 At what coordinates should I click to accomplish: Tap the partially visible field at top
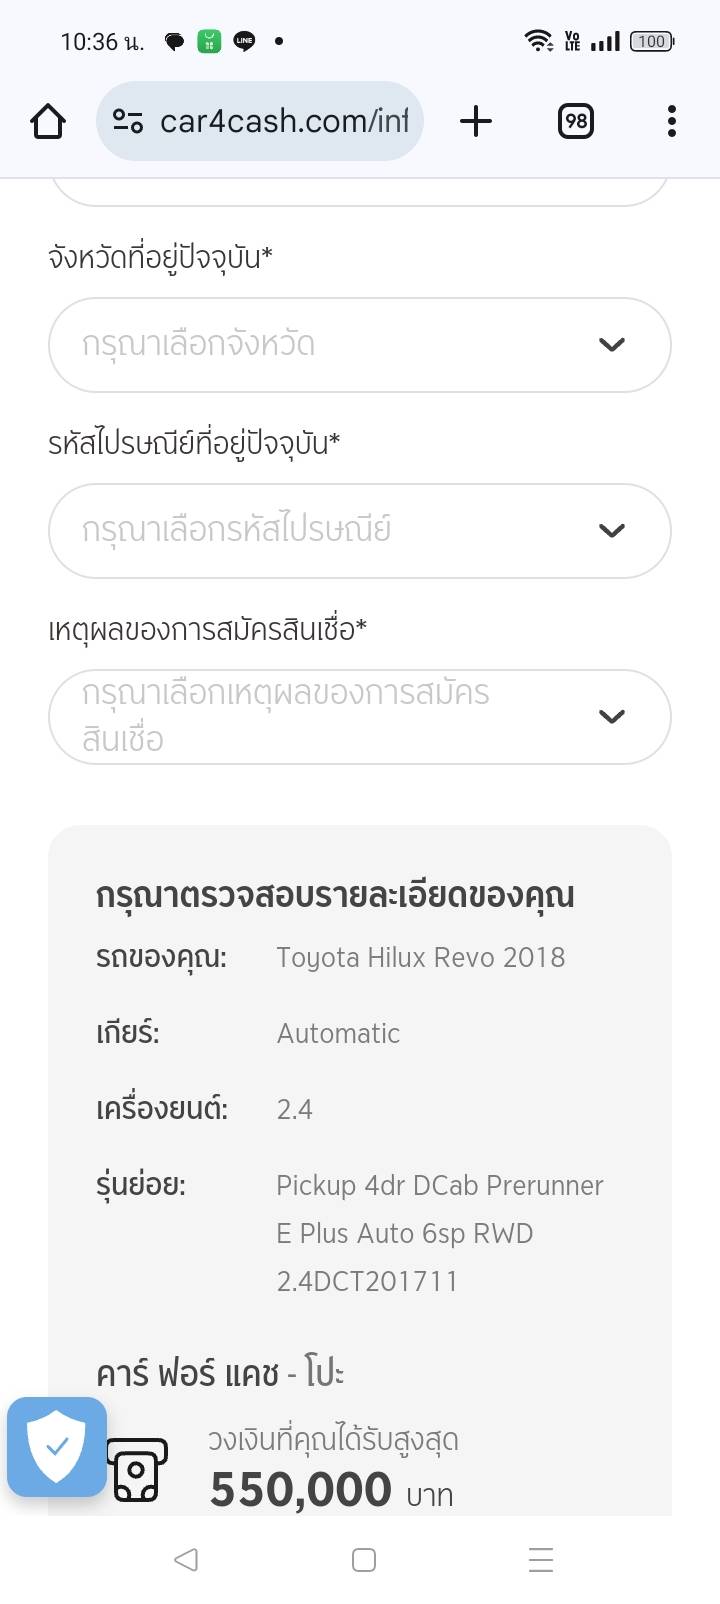(x=360, y=192)
